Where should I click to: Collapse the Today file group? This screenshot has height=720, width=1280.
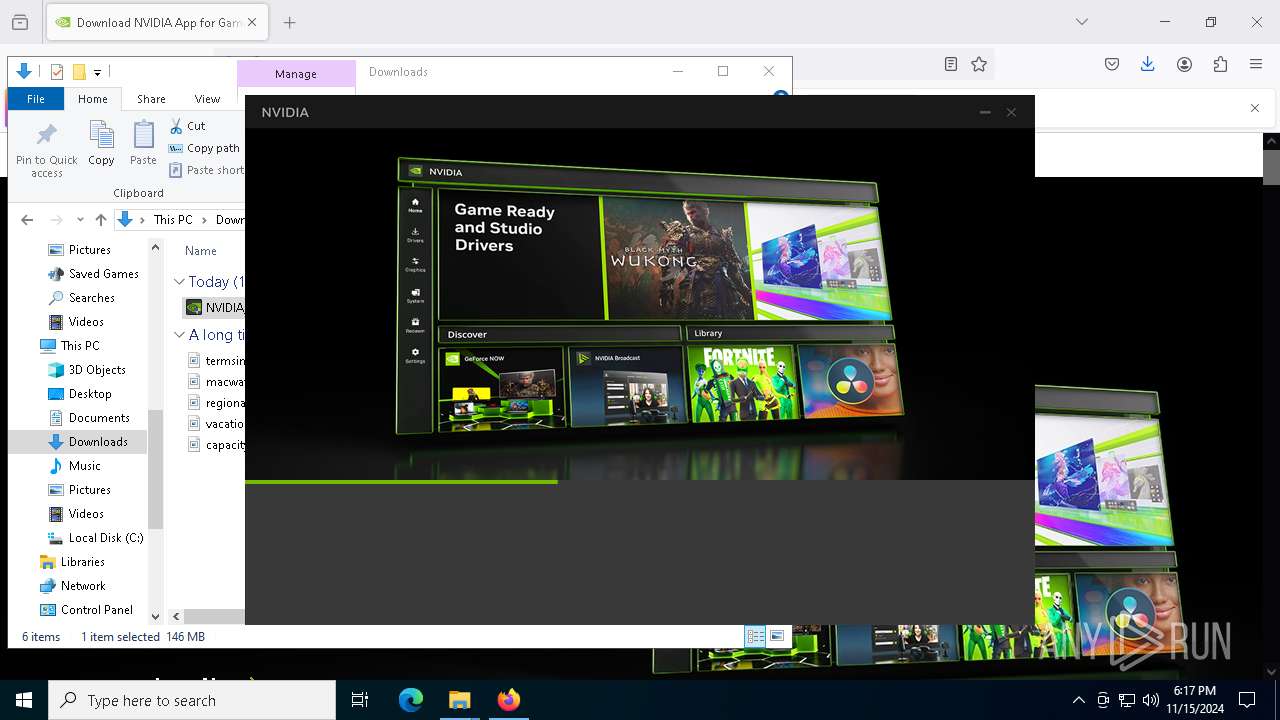click(x=179, y=282)
